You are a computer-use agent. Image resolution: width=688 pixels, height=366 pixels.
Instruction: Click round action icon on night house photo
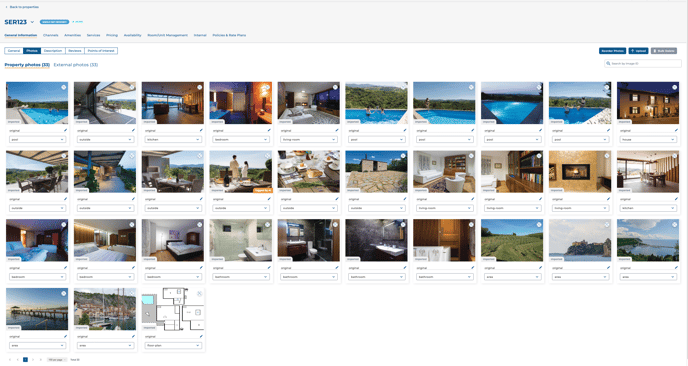pyautogui.click(x=674, y=87)
